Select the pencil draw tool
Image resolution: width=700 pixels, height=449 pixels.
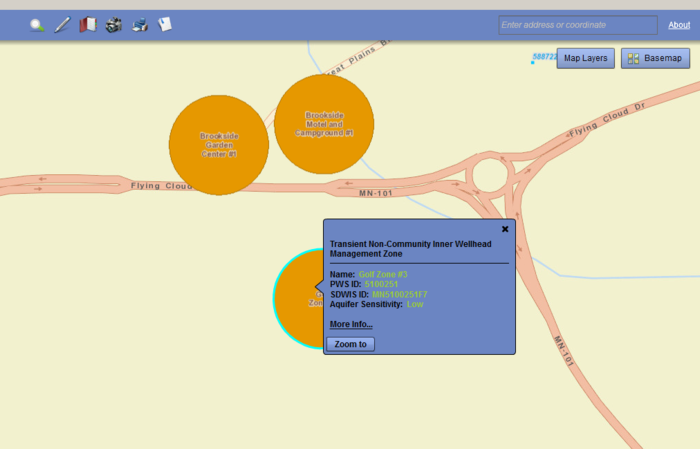(x=62, y=25)
